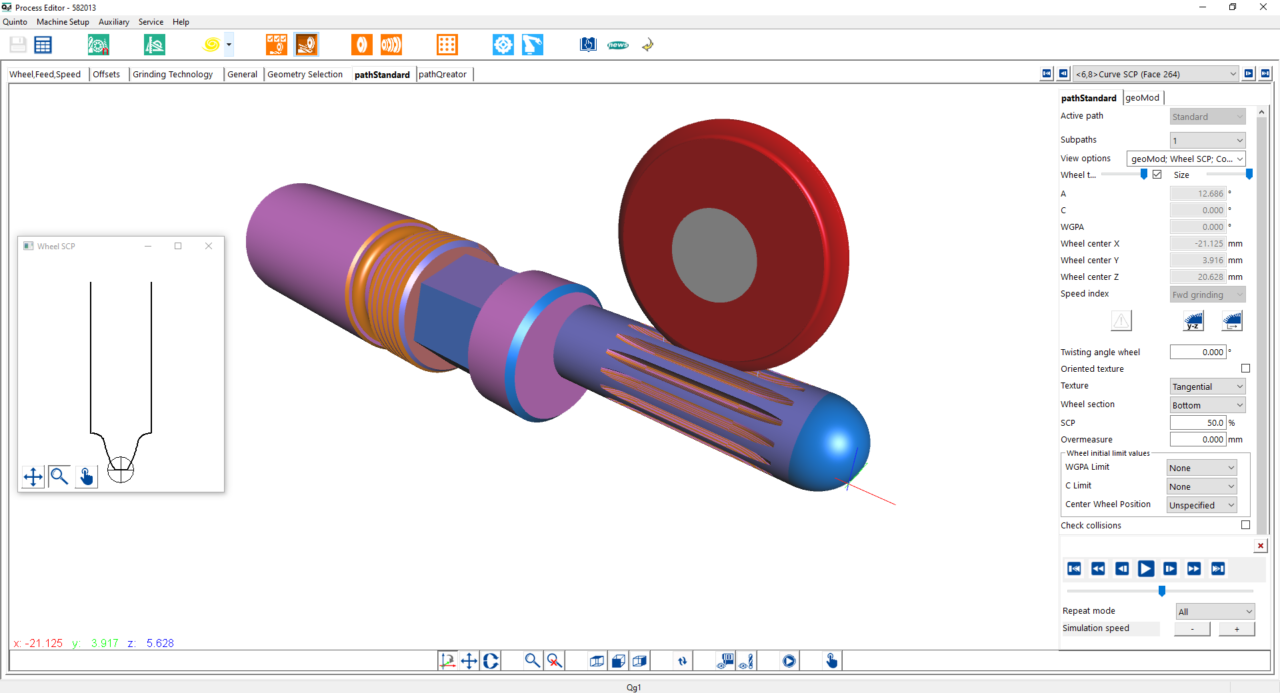
Task: Open the Auxiliary menu
Action: [114, 21]
